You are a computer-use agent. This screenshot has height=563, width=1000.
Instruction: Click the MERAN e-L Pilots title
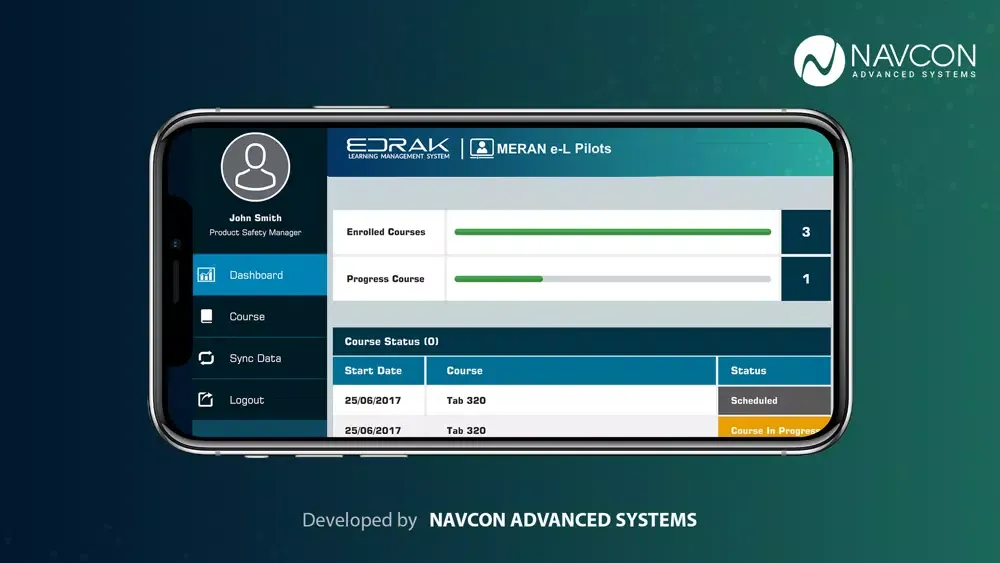pos(554,149)
